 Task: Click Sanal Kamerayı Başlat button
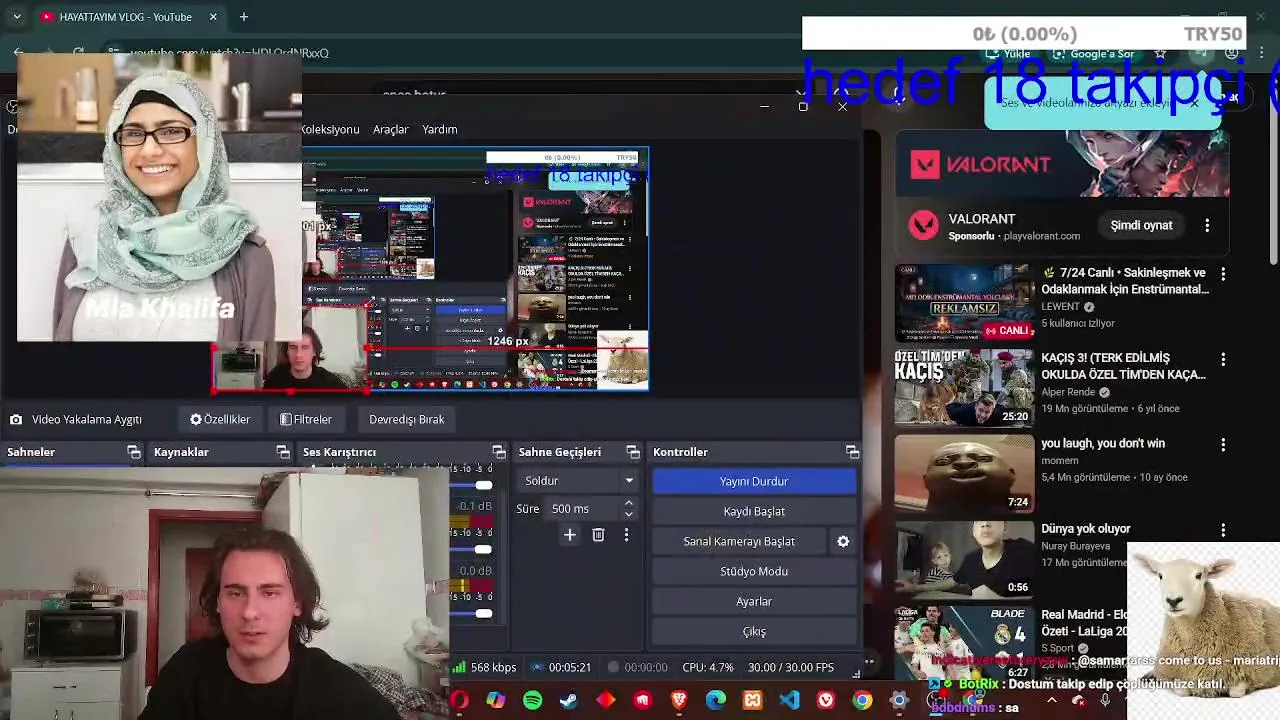(x=739, y=541)
